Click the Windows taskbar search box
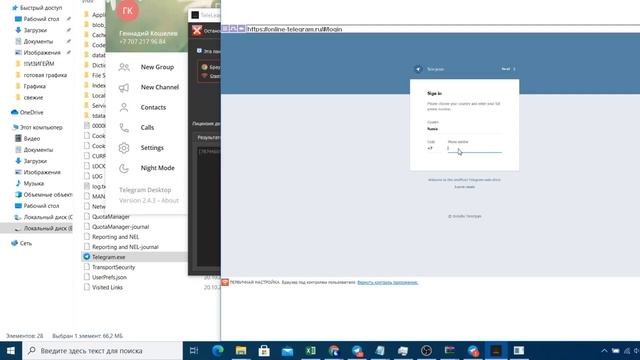The image size is (640, 360). tap(102, 351)
